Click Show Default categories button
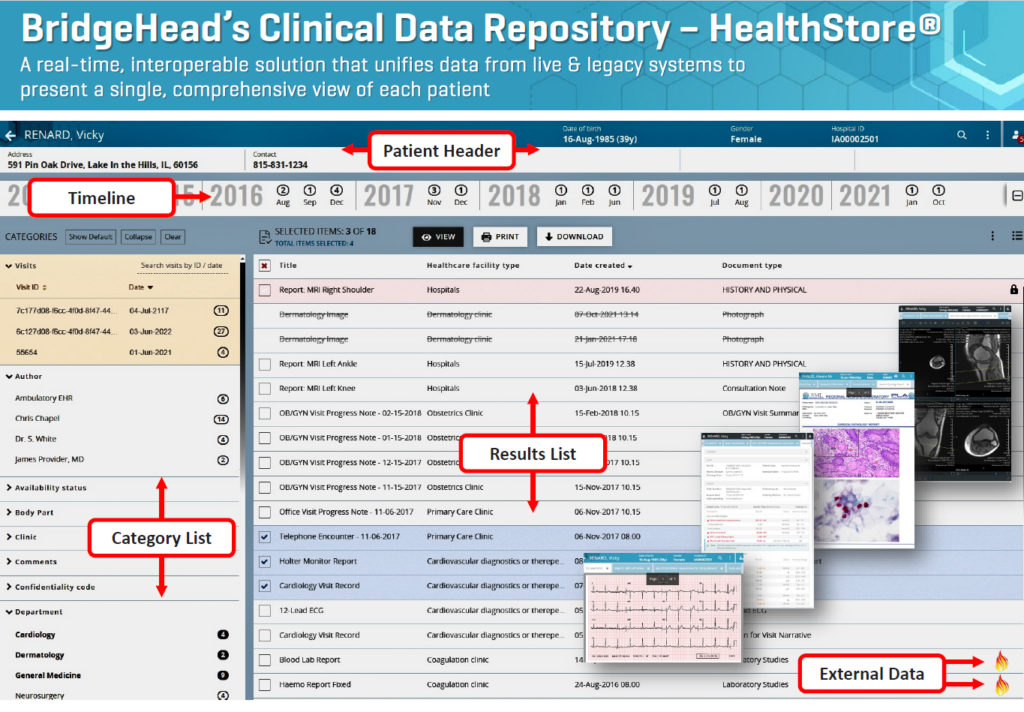The width and height of the screenshot is (1024, 712). point(91,237)
